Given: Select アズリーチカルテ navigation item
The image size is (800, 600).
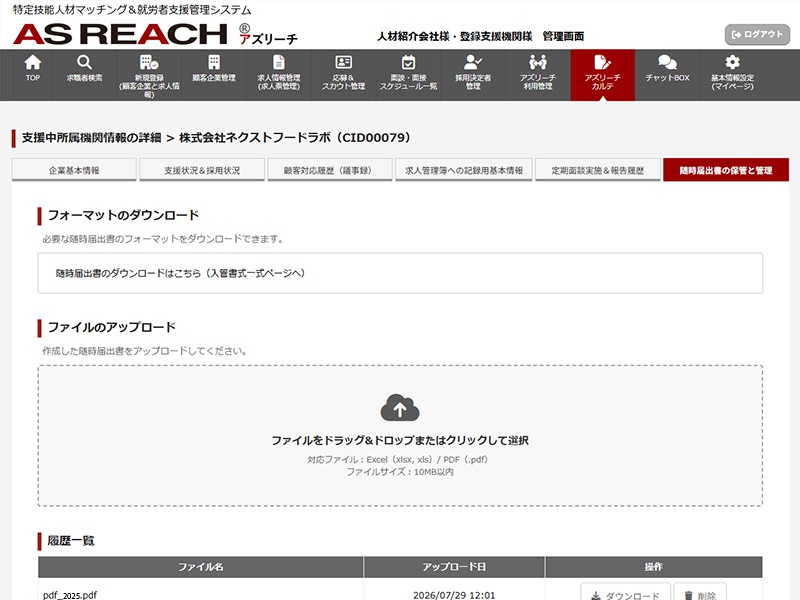Looking at the screenshot, I should pyautogui.click(x=603, y=74).
